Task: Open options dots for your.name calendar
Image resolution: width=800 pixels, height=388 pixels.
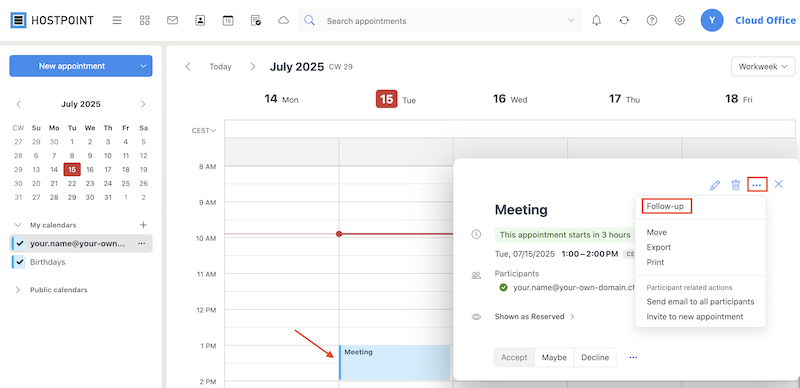Action: click(142, 244)
